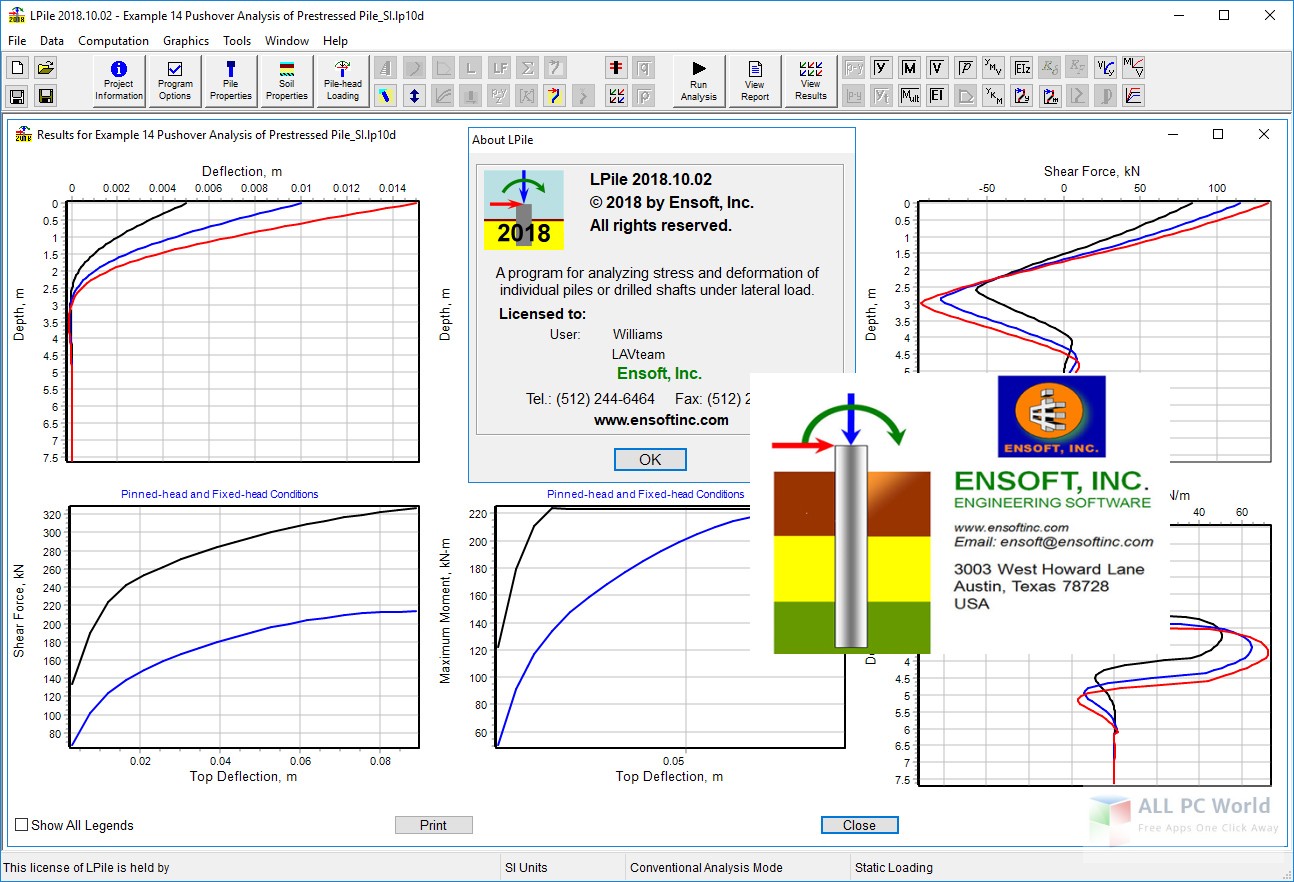Open the Window menu
The height and width of the screenshot is (882, 1294).
pyautogui.click(x=287, y=41)
